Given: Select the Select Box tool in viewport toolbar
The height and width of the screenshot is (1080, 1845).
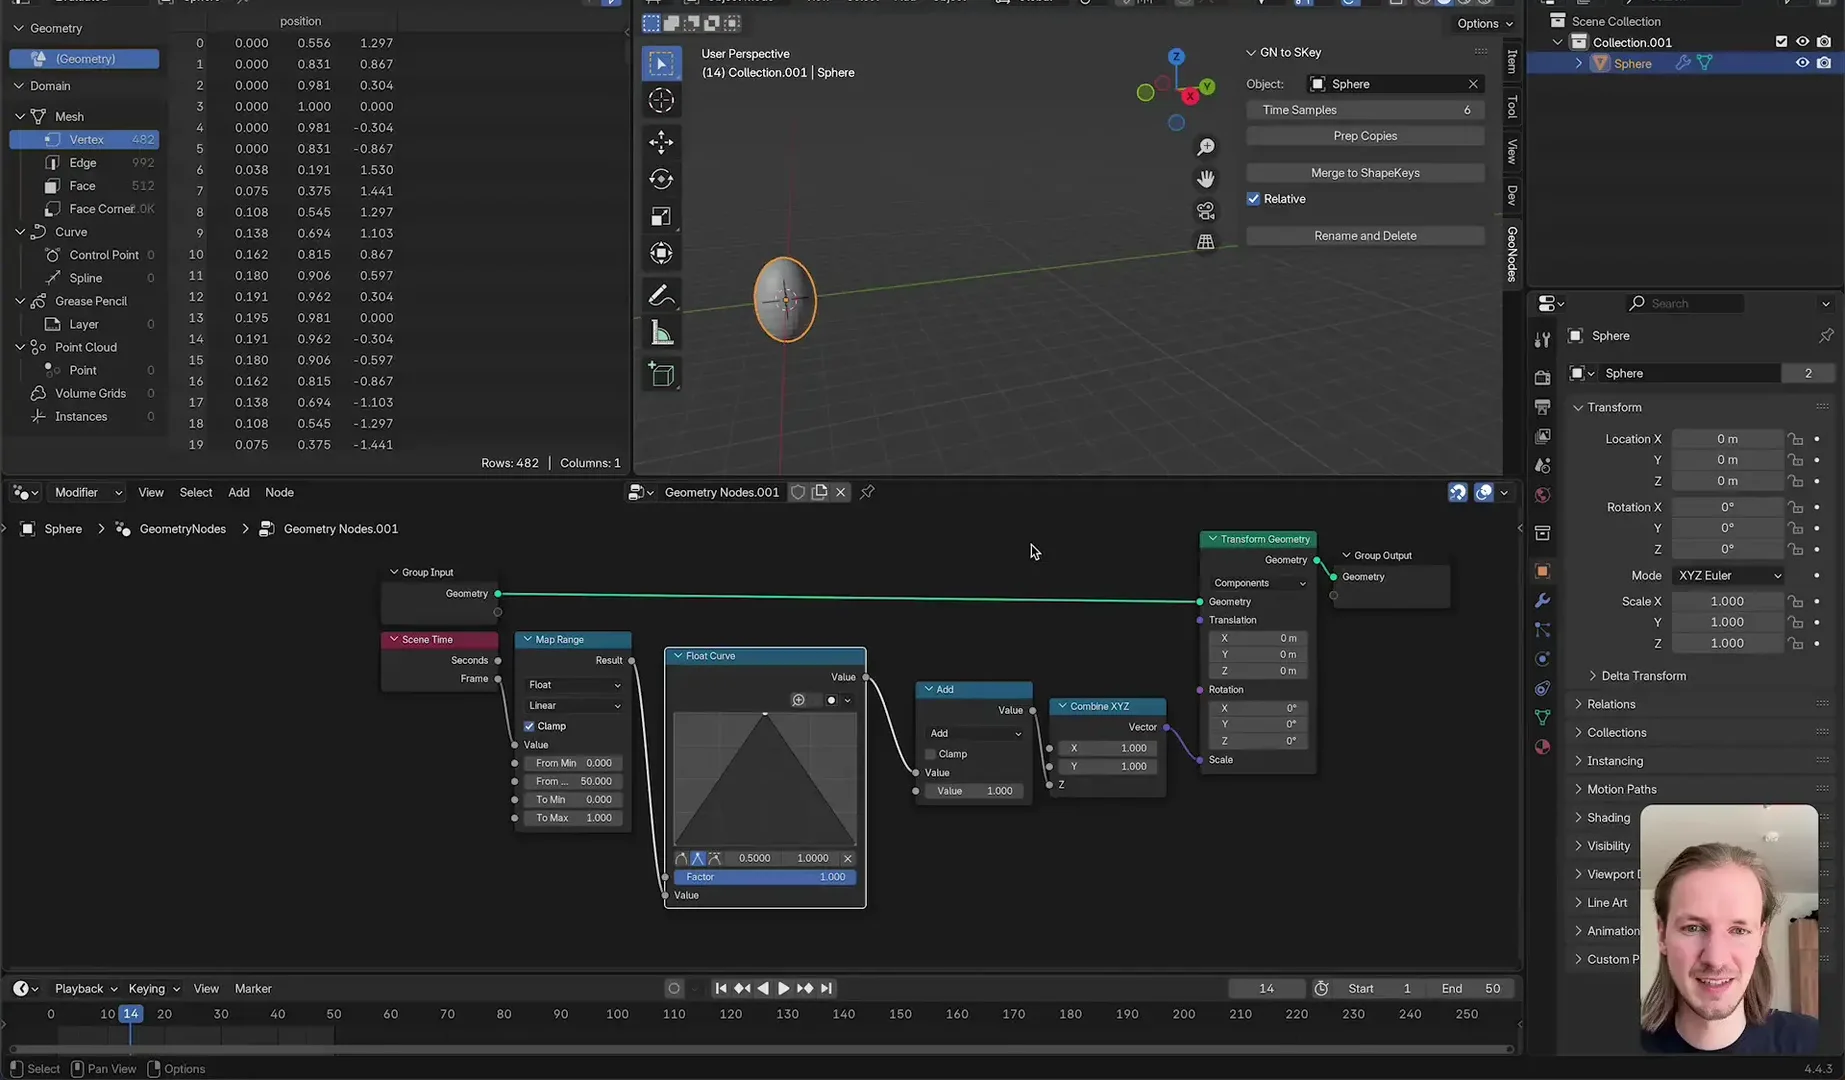Looking at the screenshot, I should pyautogui.click(x=661, y=64).
